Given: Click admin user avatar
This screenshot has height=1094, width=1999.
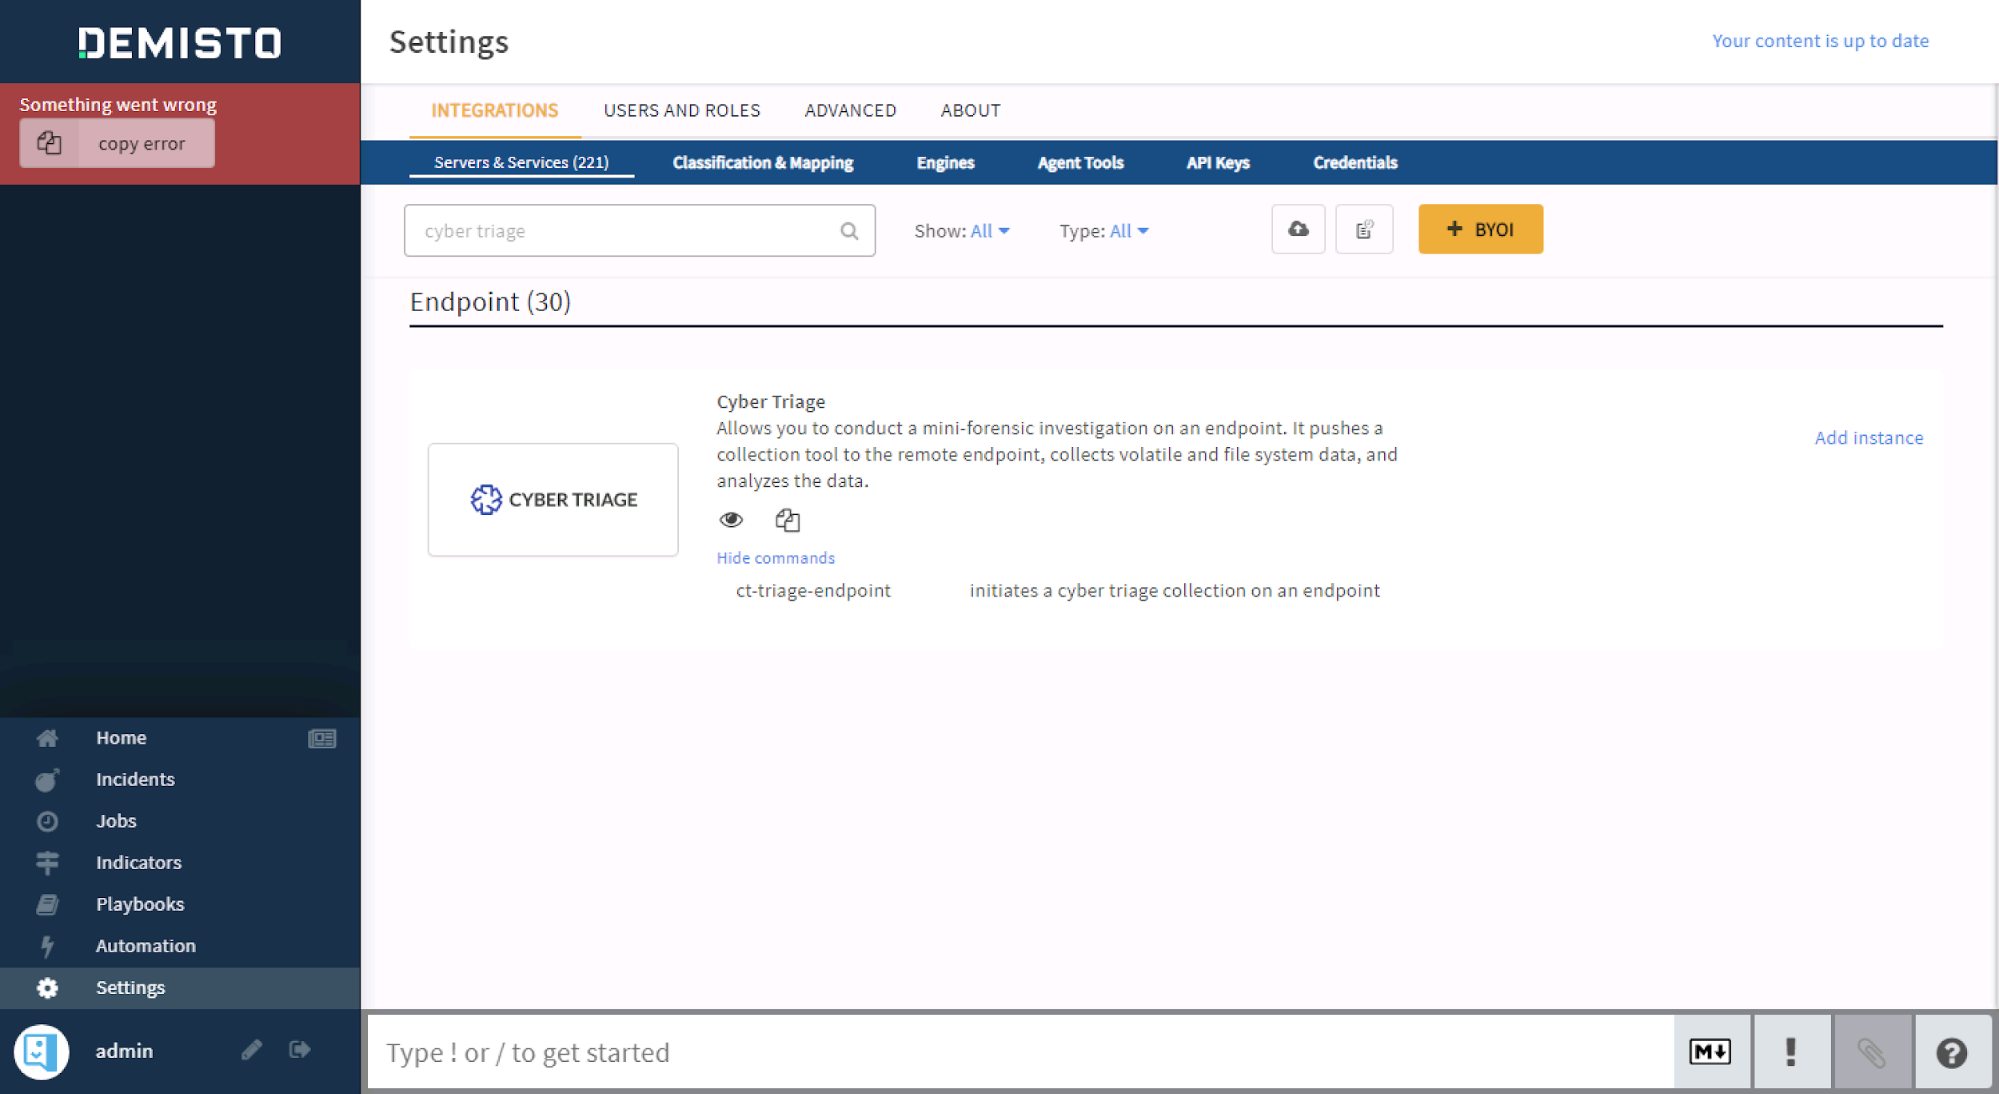Looking at the screenshot, I should (41, 1051).
